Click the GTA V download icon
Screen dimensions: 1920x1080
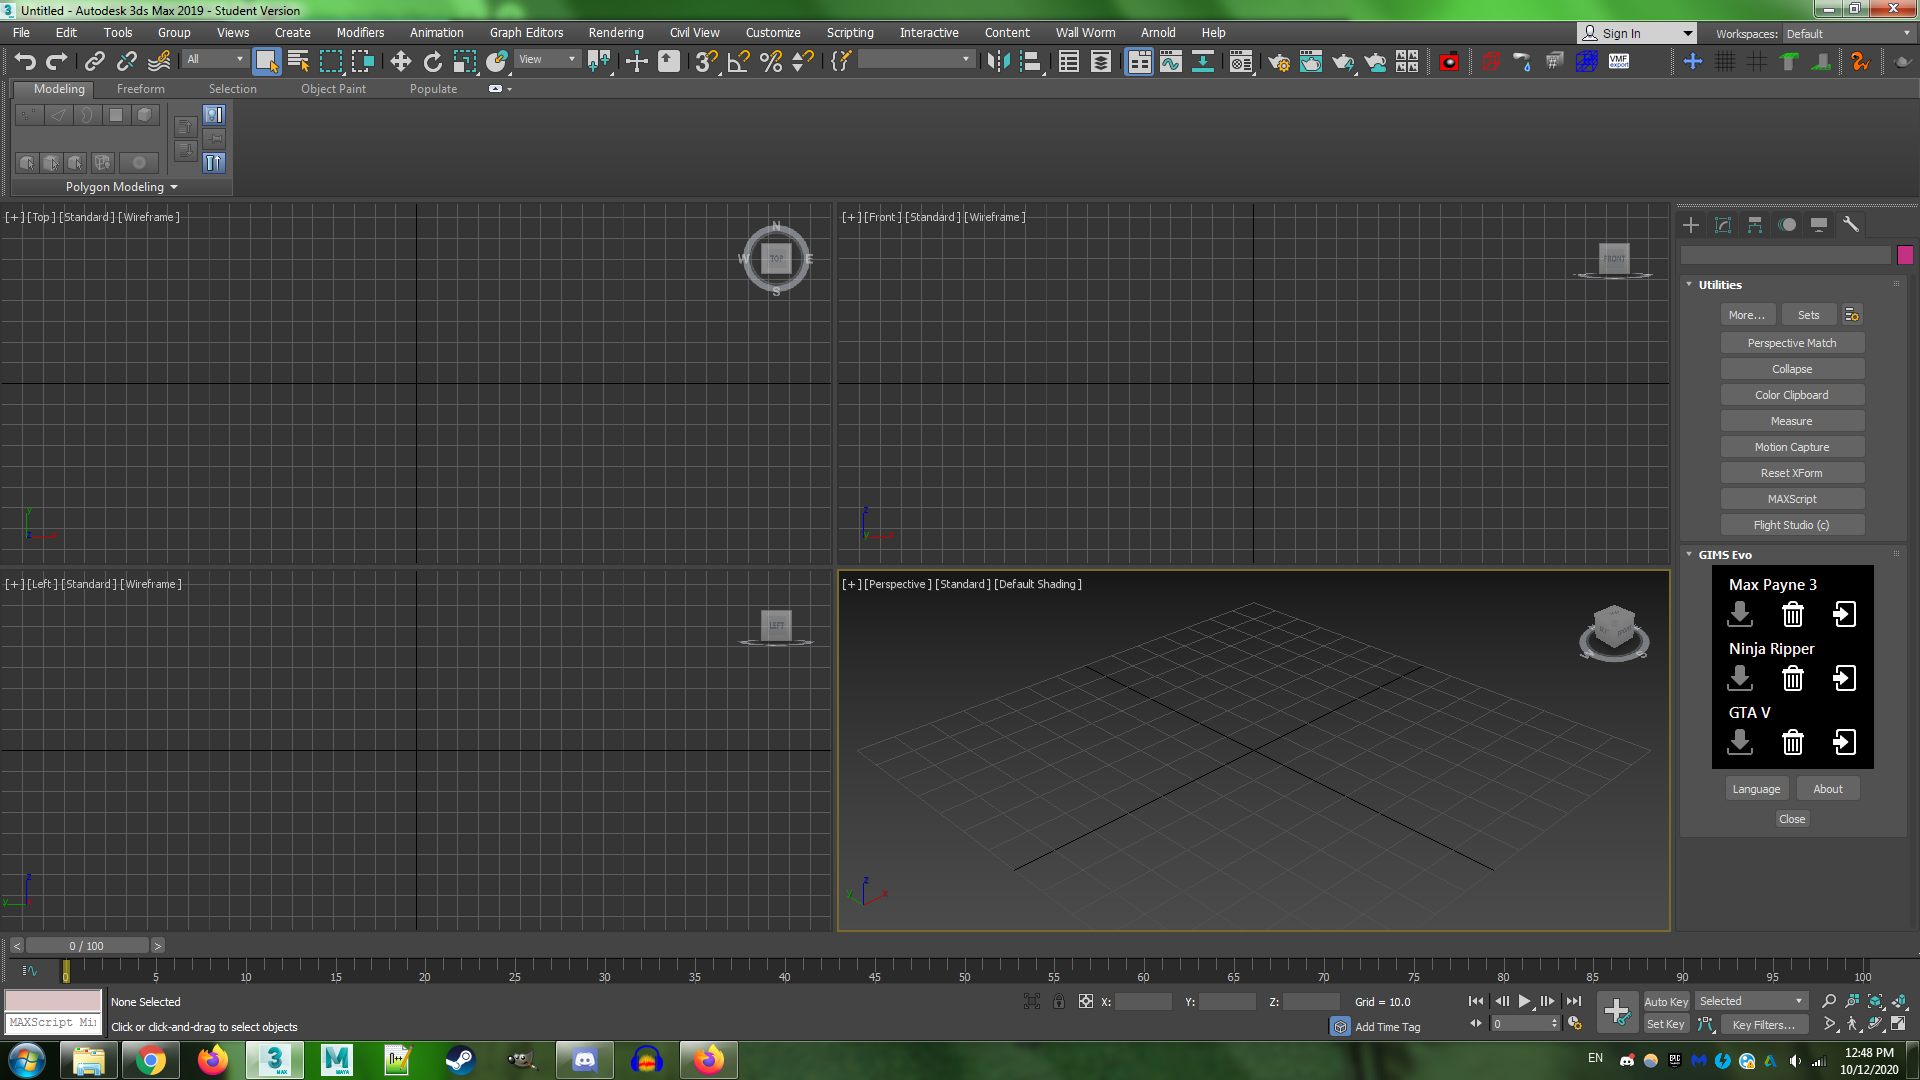coord(1740,742)
